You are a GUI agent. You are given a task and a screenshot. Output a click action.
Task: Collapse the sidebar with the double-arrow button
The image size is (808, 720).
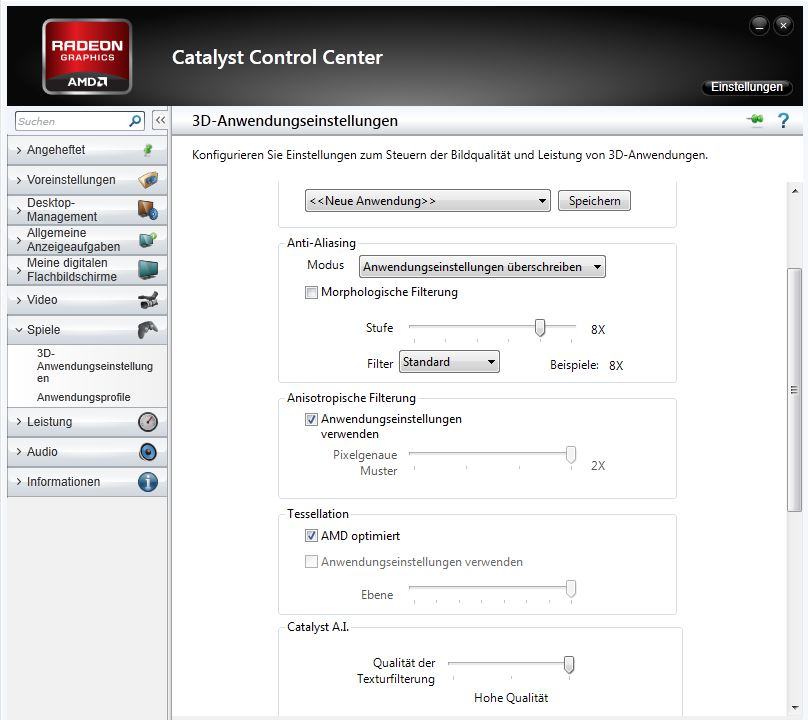click(160, 121)
